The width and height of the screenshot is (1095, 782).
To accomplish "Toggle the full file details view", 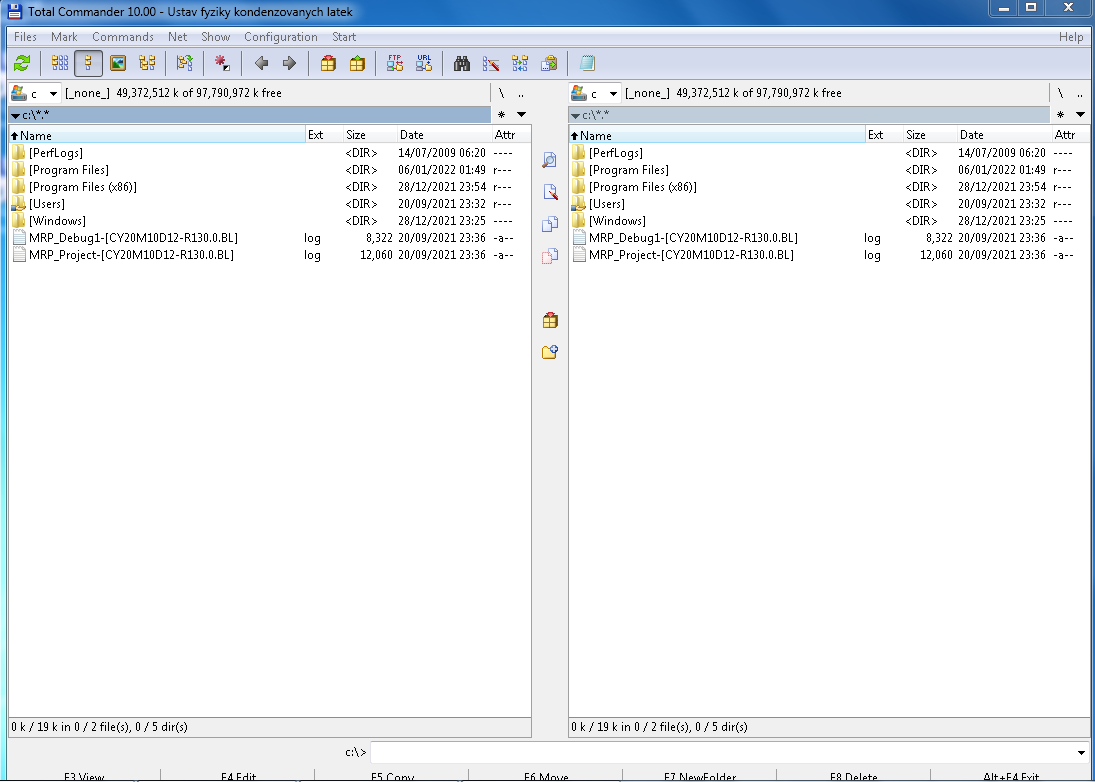I will tap(89, 64).
